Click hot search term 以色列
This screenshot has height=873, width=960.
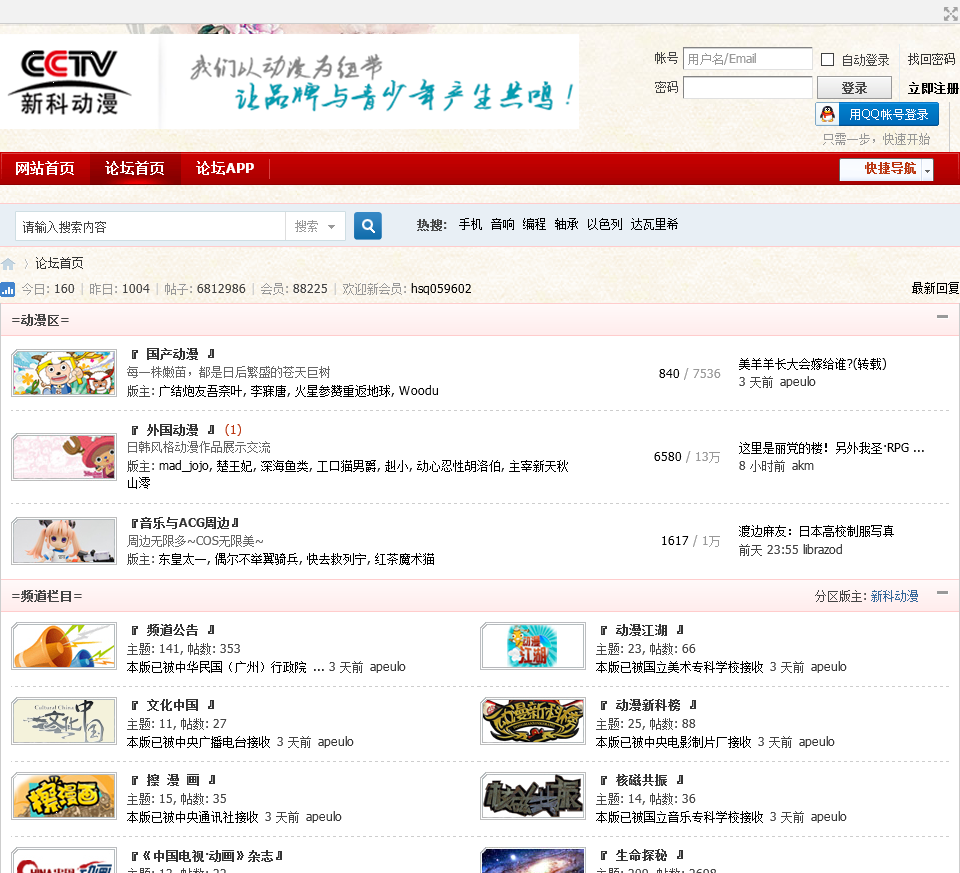click(x=604, y=225)
